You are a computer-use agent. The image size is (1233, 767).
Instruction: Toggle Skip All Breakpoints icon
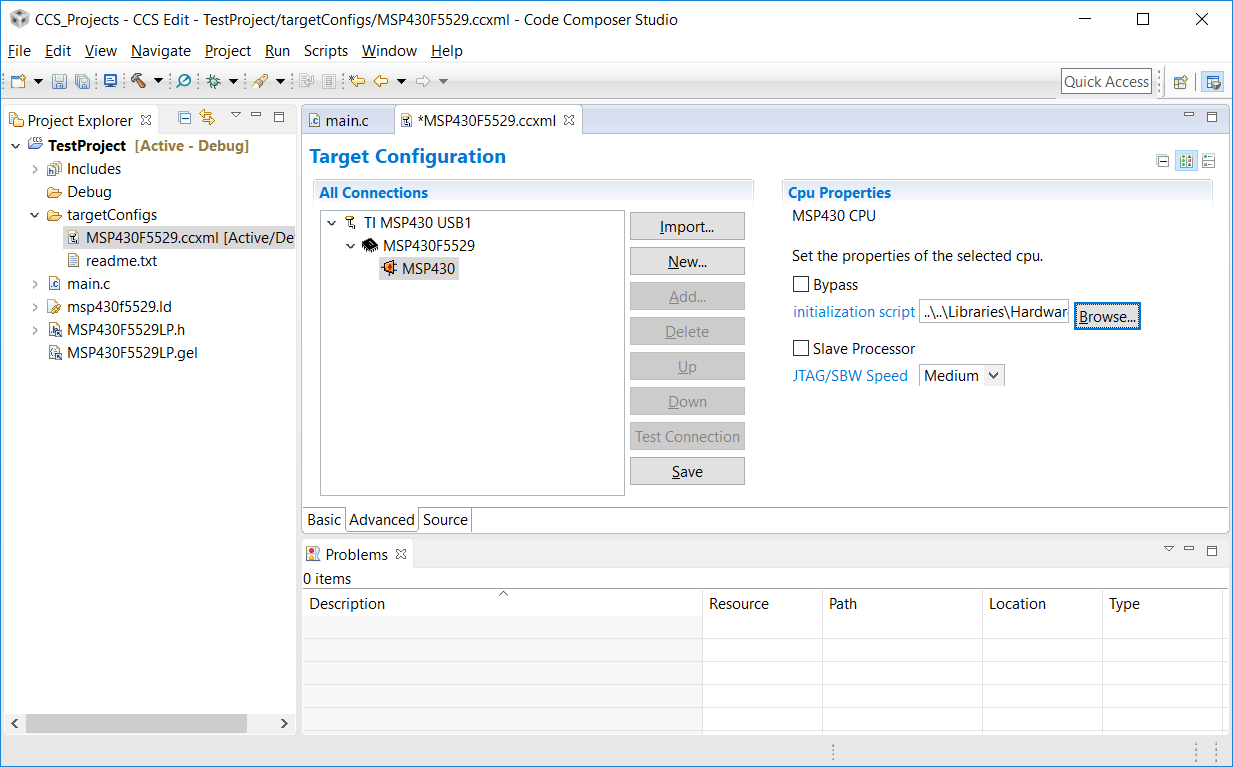(x=184, y=81)
